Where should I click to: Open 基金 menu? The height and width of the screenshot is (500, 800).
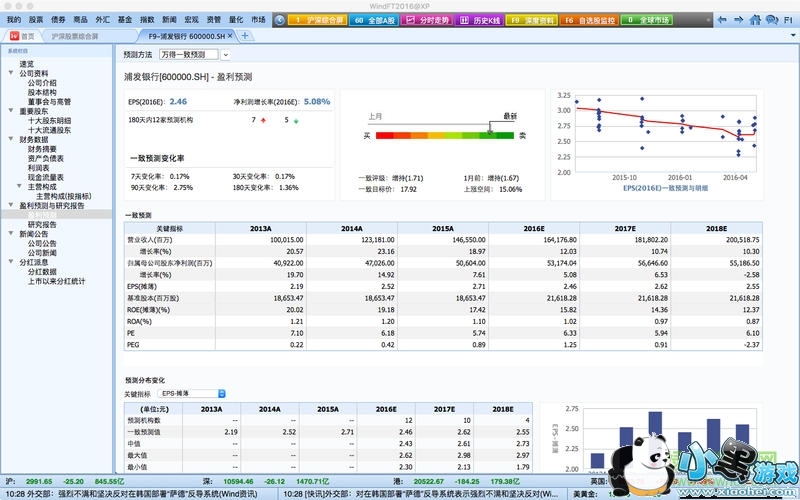coord(125,19)
